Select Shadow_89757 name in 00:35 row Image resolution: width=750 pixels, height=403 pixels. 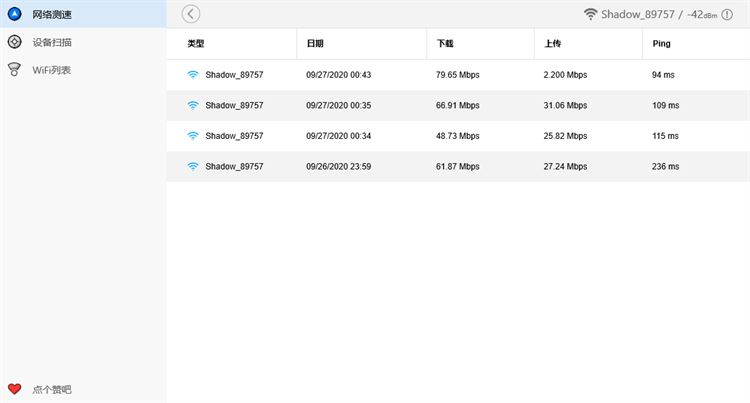coord(234,105)
